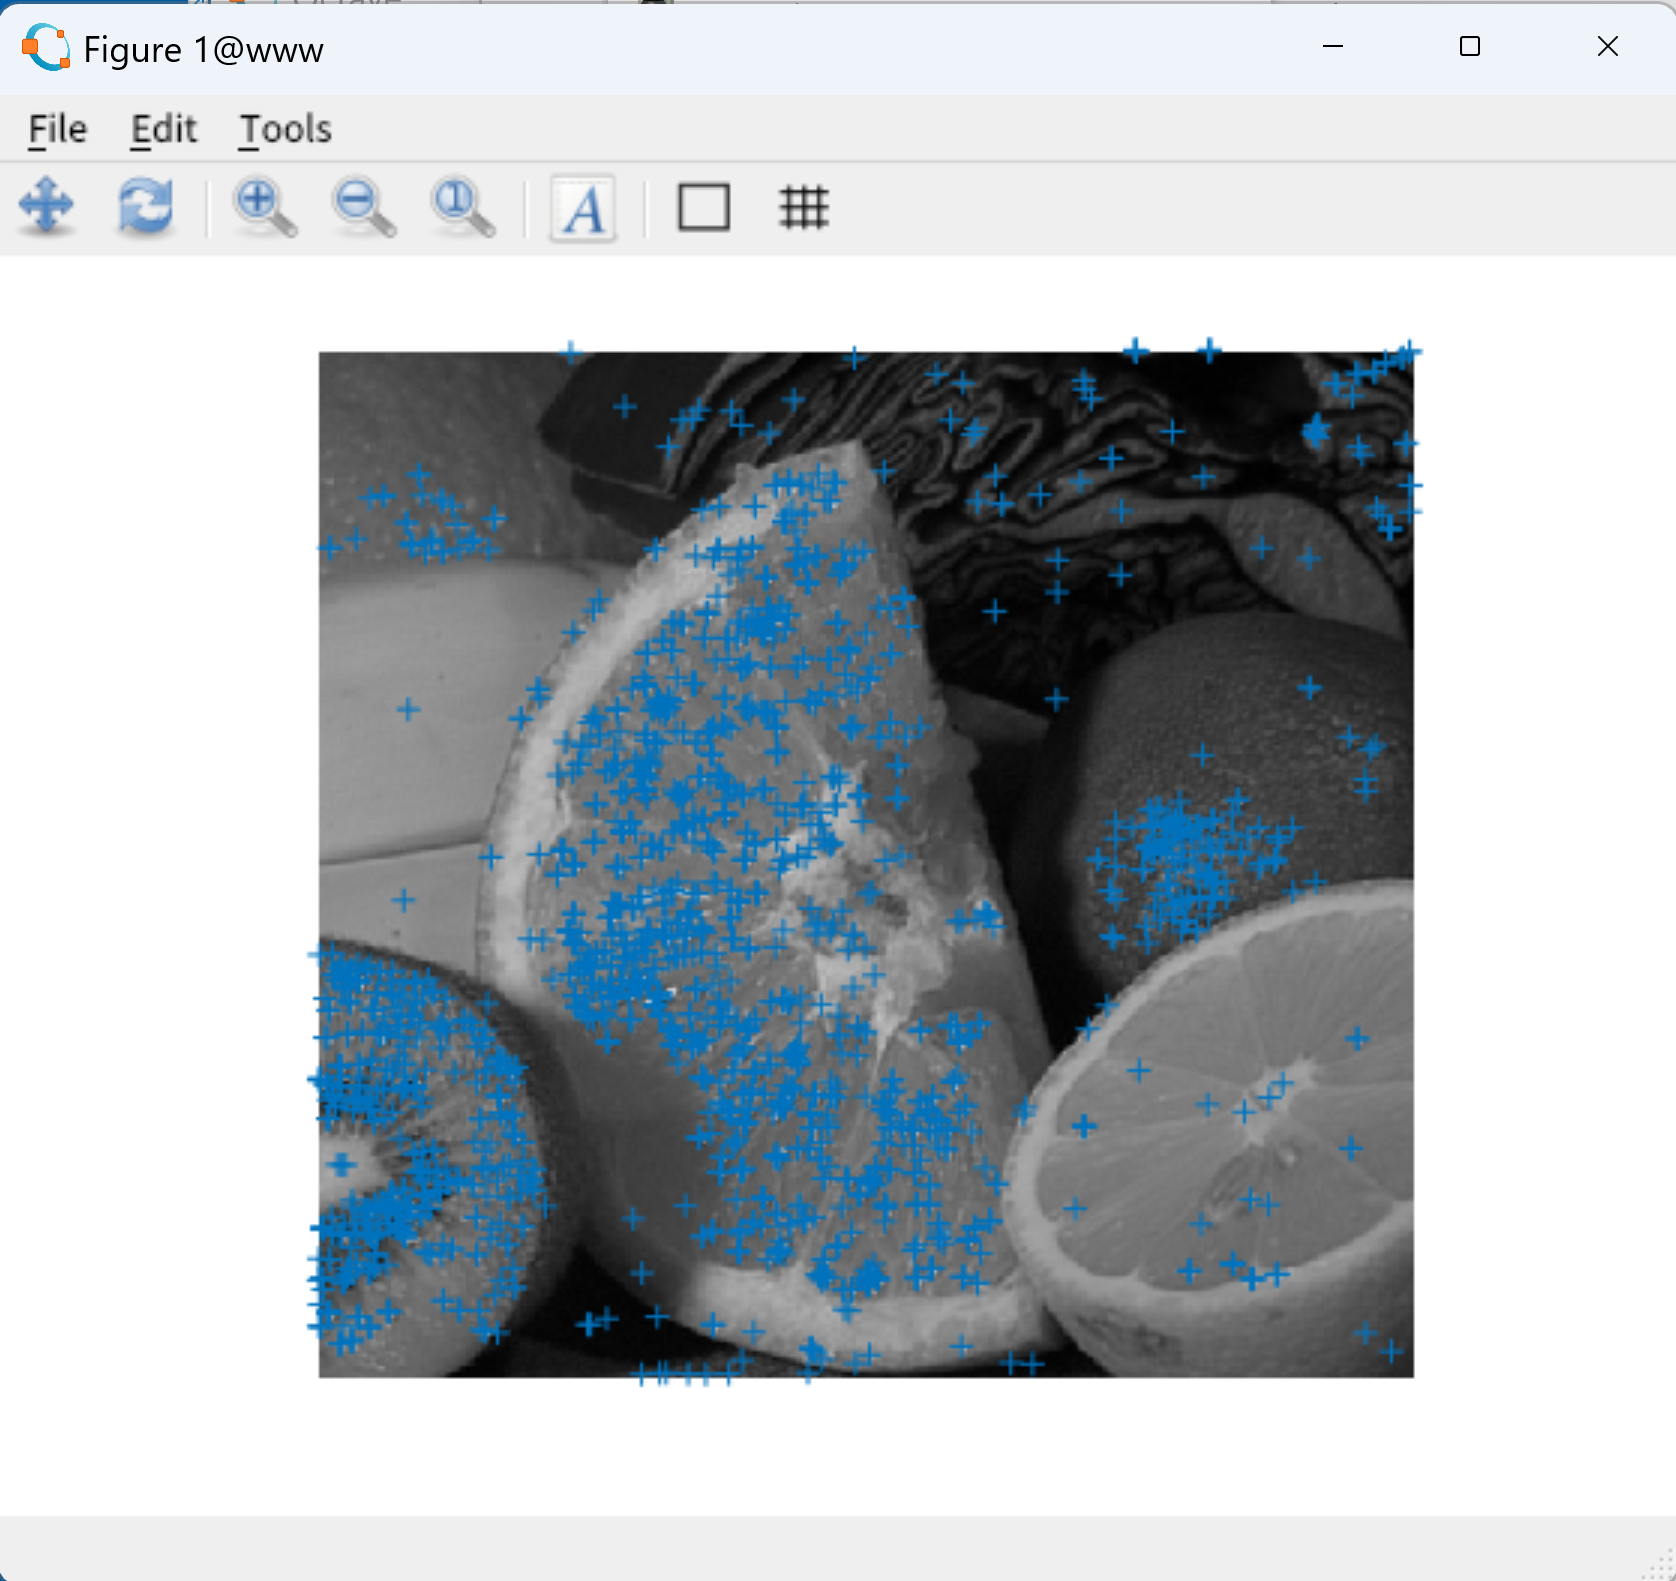Activate the Zoom In magnifier
This screenshot has height=1581, width=1676.
pyautogui.click(x=264, y=207)
